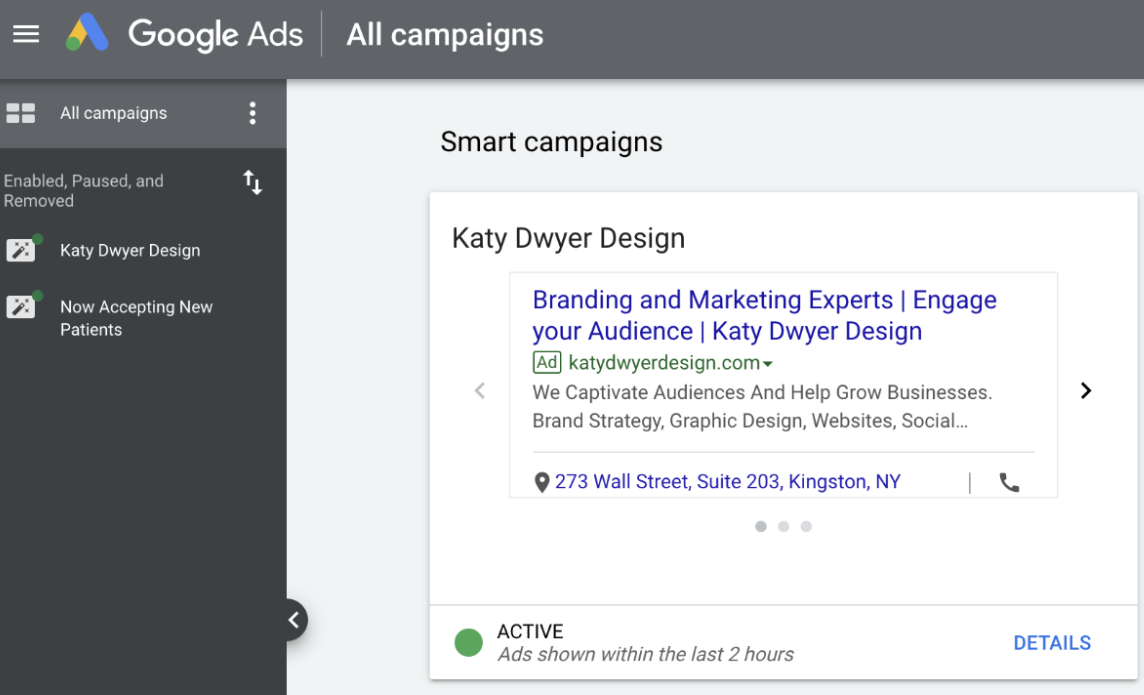Click the Katy Dwyer Design campaign icon
Screen dimensions: 1144x695
point(22,249)
